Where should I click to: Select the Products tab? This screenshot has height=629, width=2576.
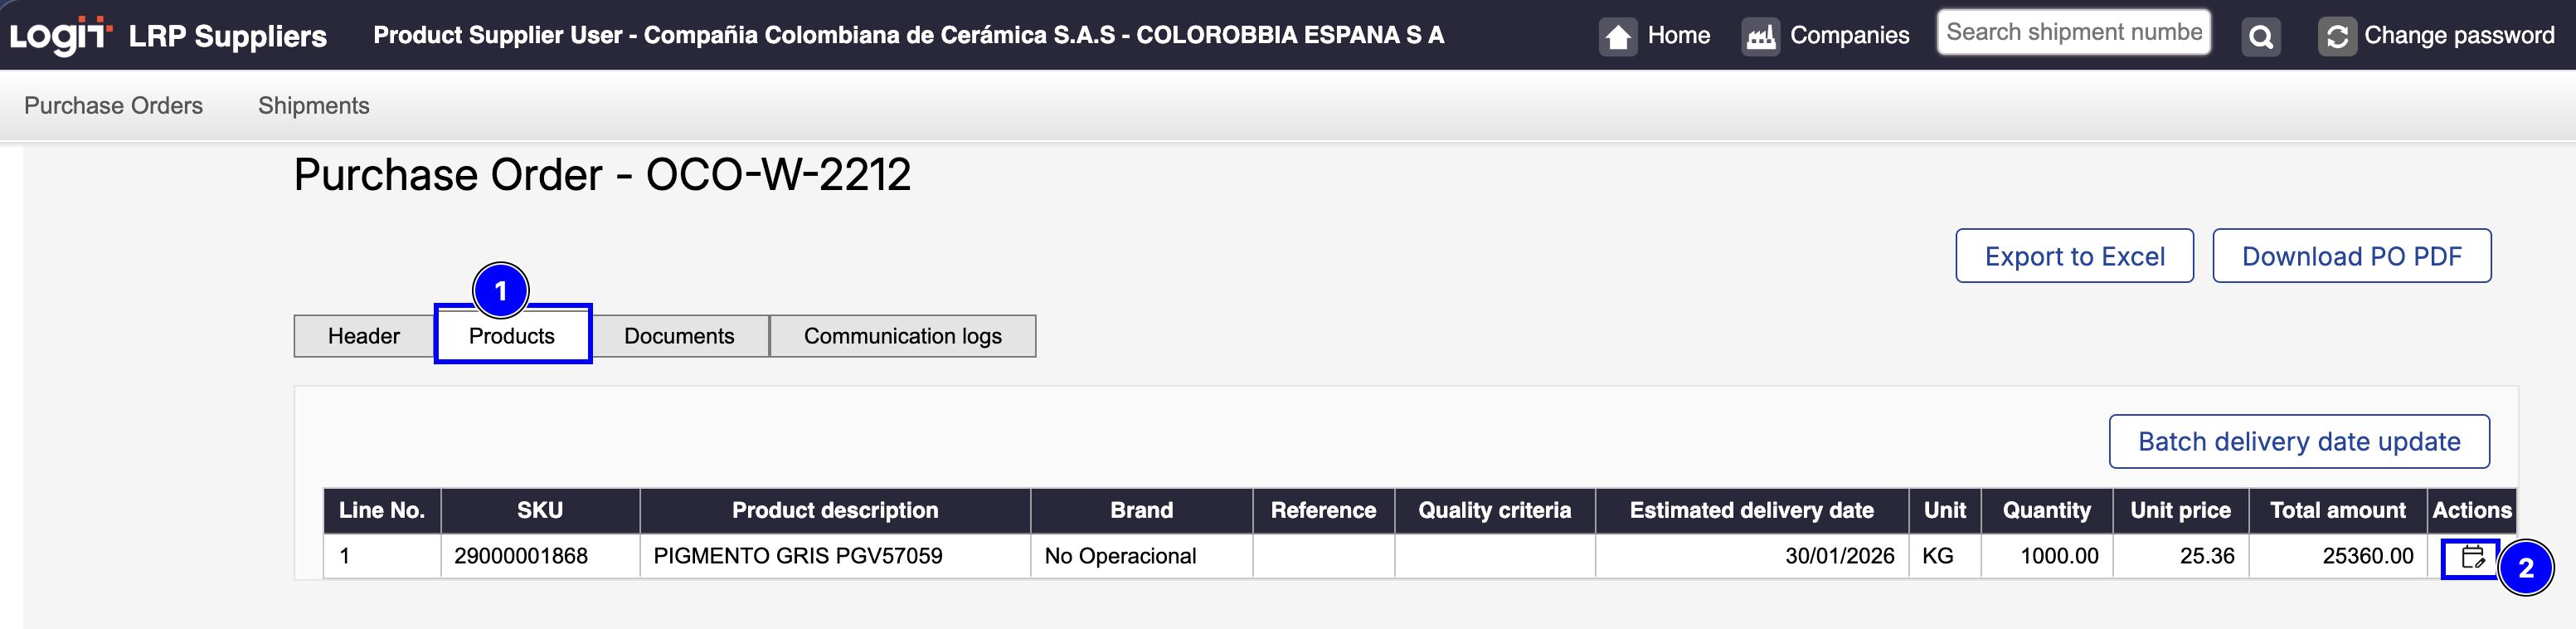tap(511, 336)
